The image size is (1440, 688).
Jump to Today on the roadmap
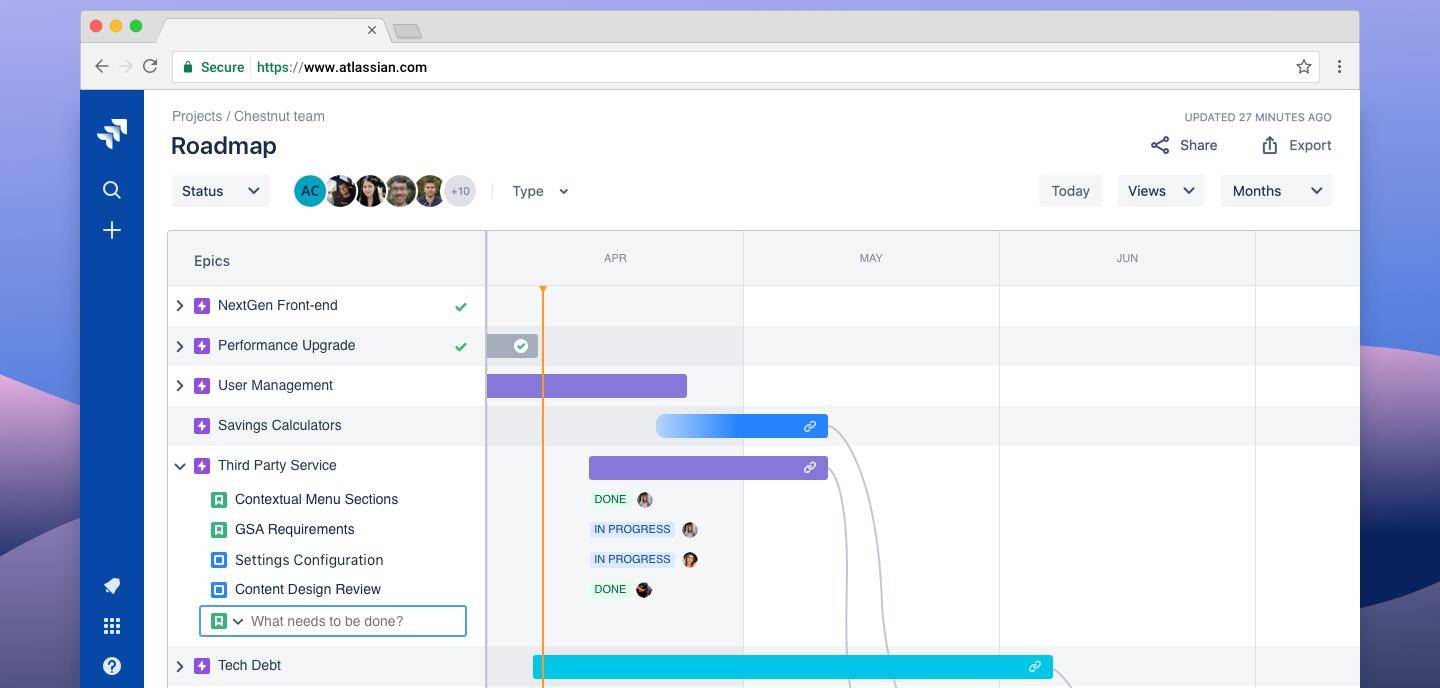1070,191
